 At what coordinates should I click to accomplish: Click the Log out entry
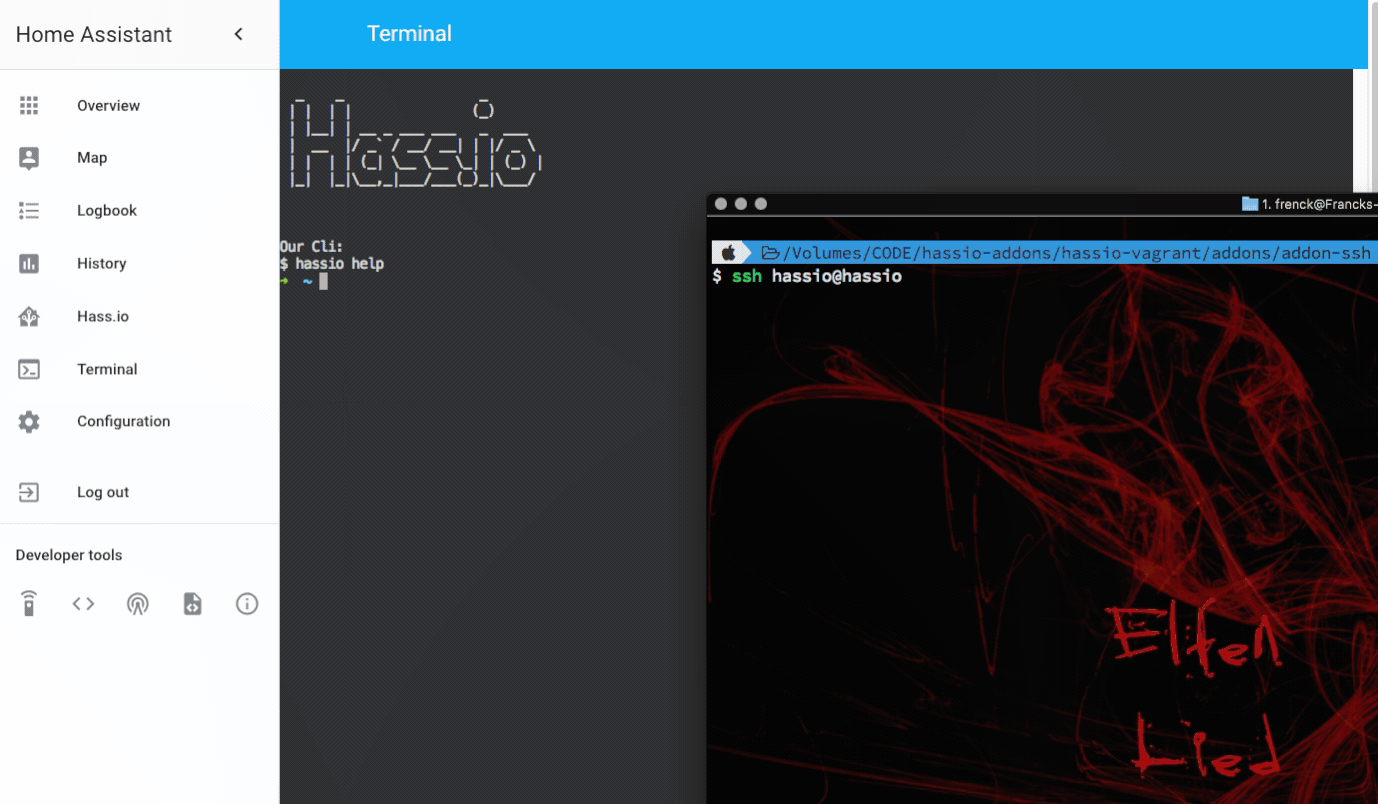(x=102, y=492)
